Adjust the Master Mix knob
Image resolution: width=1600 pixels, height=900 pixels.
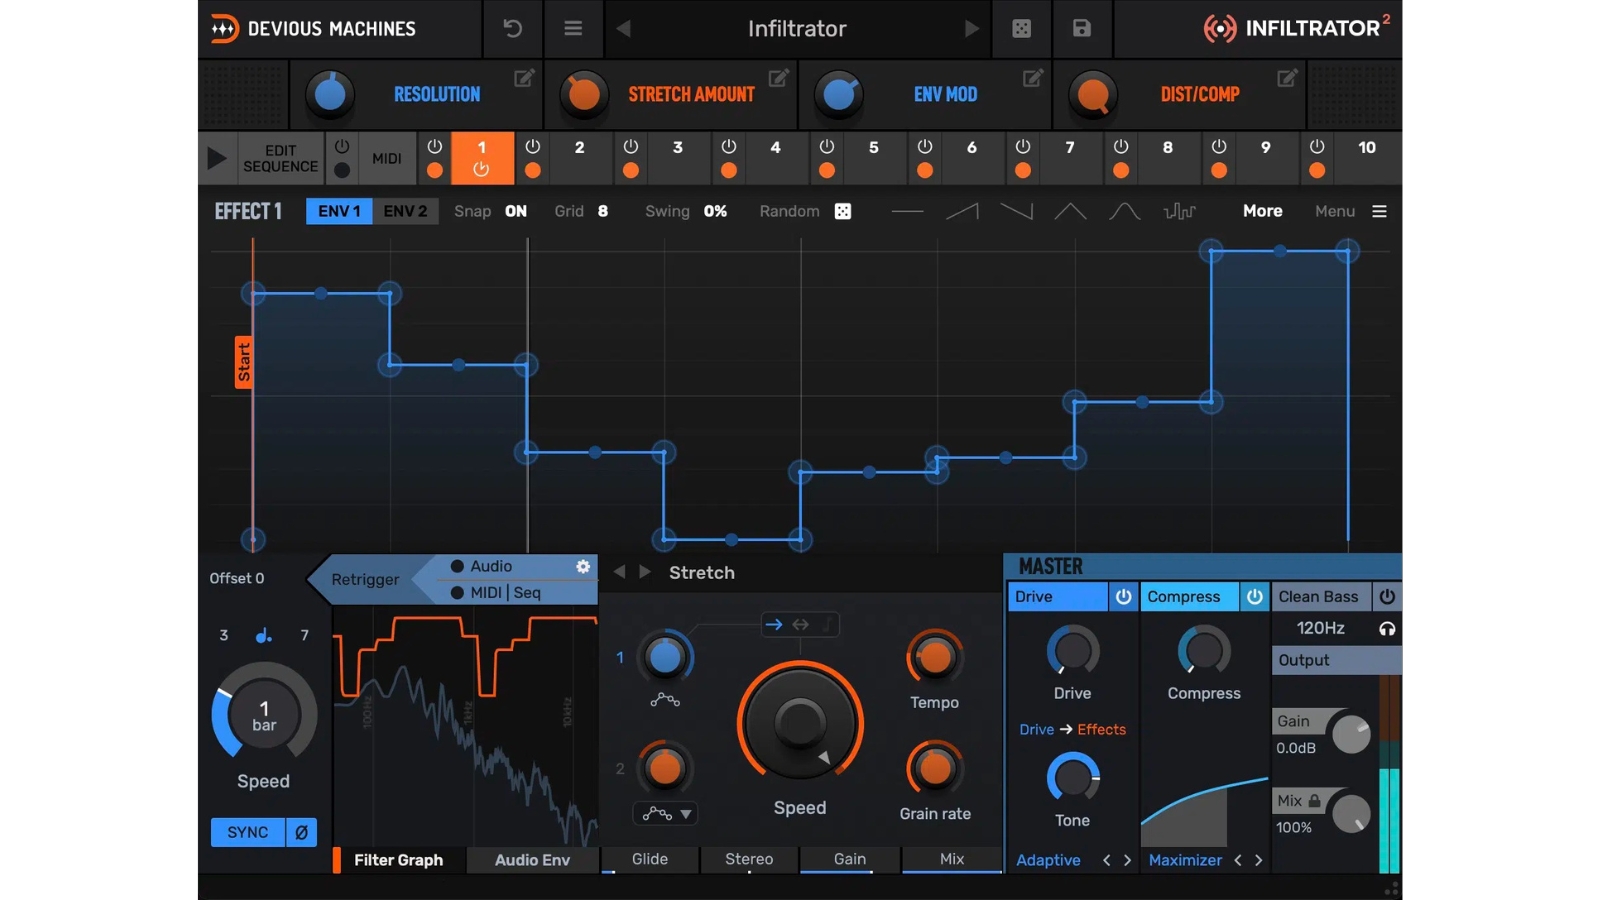[x=1352, y=813]
